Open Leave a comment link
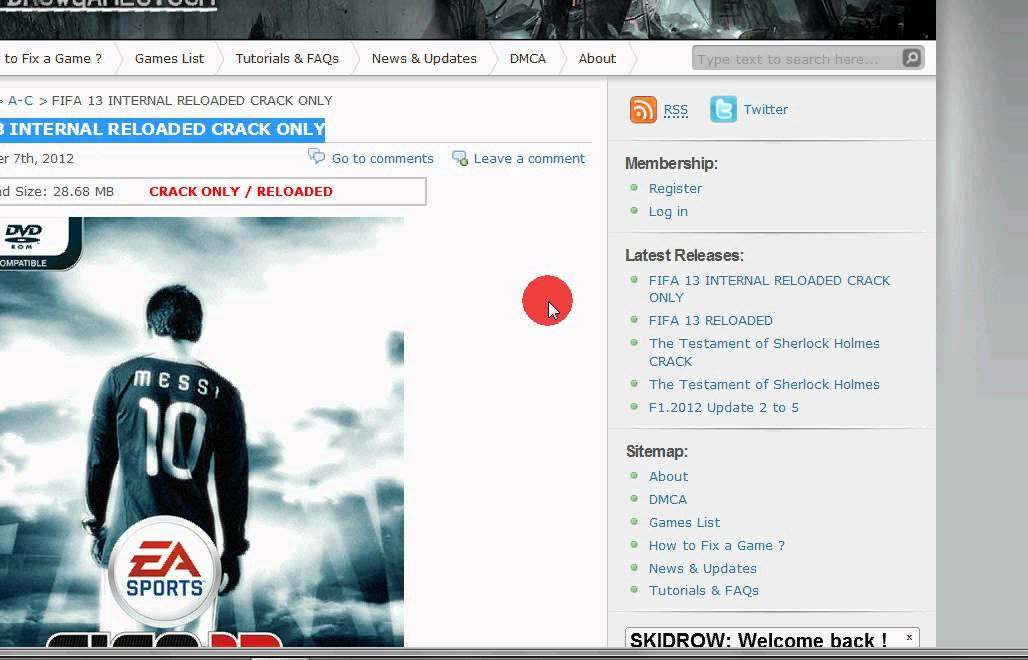 click(529, 159)
